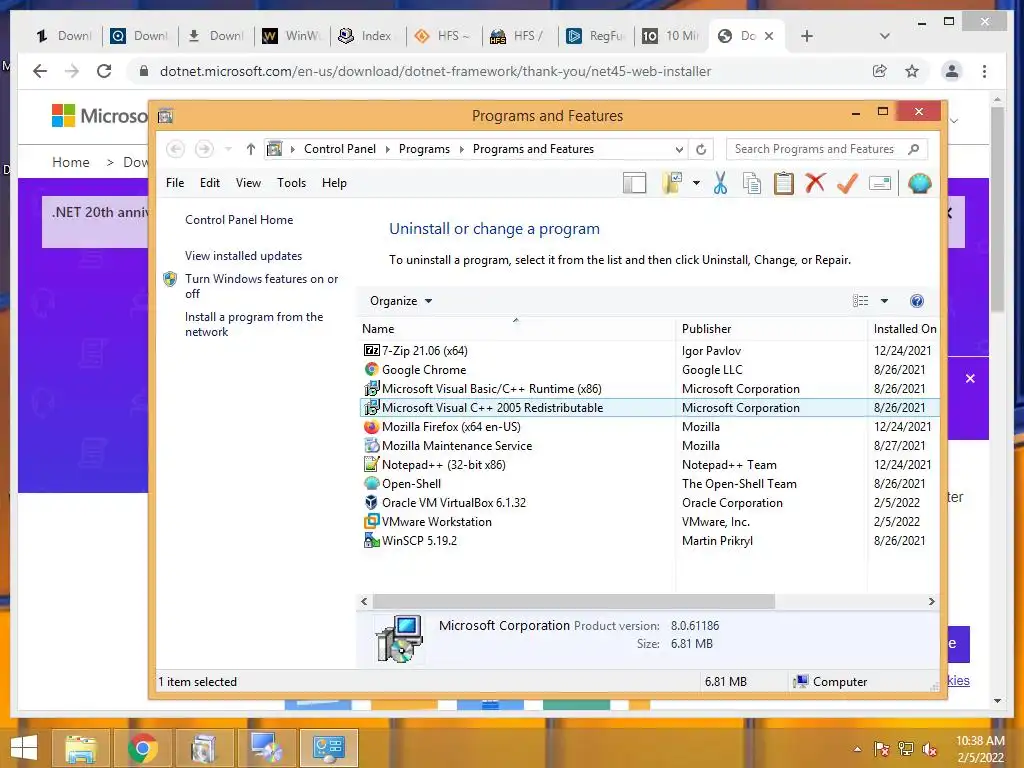Open File Explorer from taskbar
Image resolution: width=1024 pixels, height=768 pixels.
[80, 748]
